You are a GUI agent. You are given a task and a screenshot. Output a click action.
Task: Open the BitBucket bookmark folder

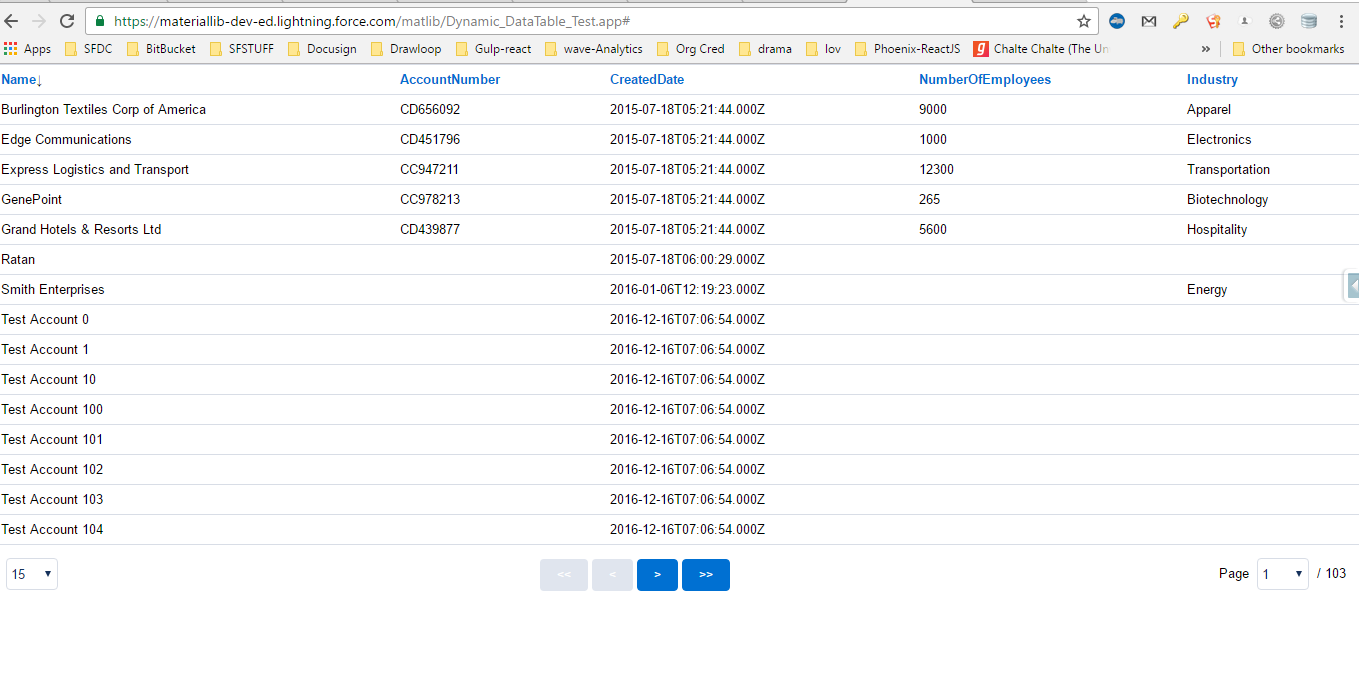pyautogui.click(x=160, y=49)
